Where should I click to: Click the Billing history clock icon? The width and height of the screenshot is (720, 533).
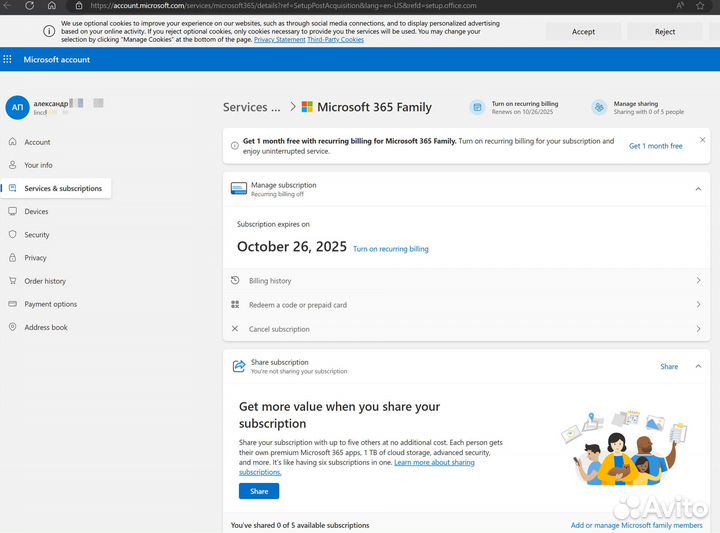(x=235, y=280)
